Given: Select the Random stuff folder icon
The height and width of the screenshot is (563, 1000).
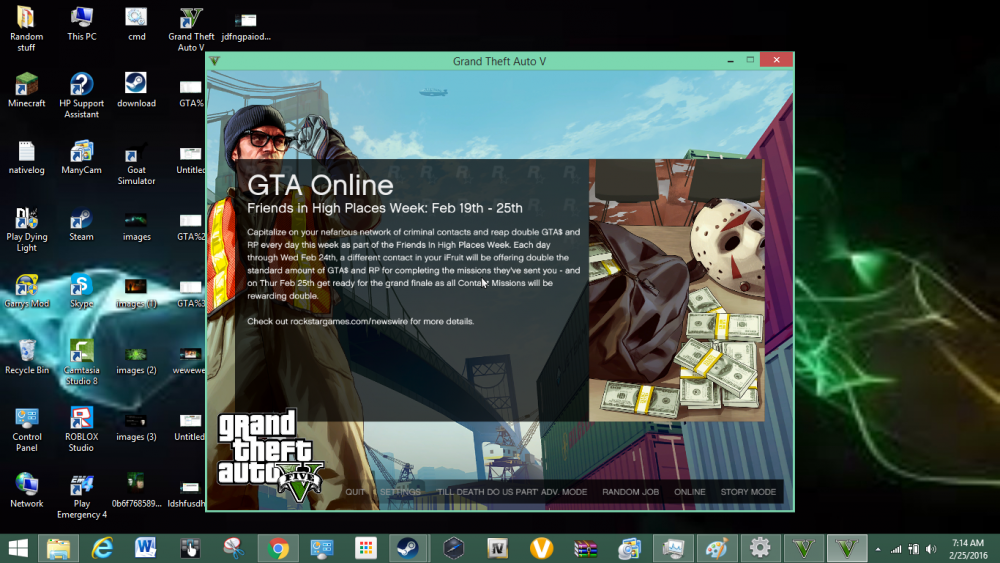Looking at the screenshot, I should coord(26,29).
